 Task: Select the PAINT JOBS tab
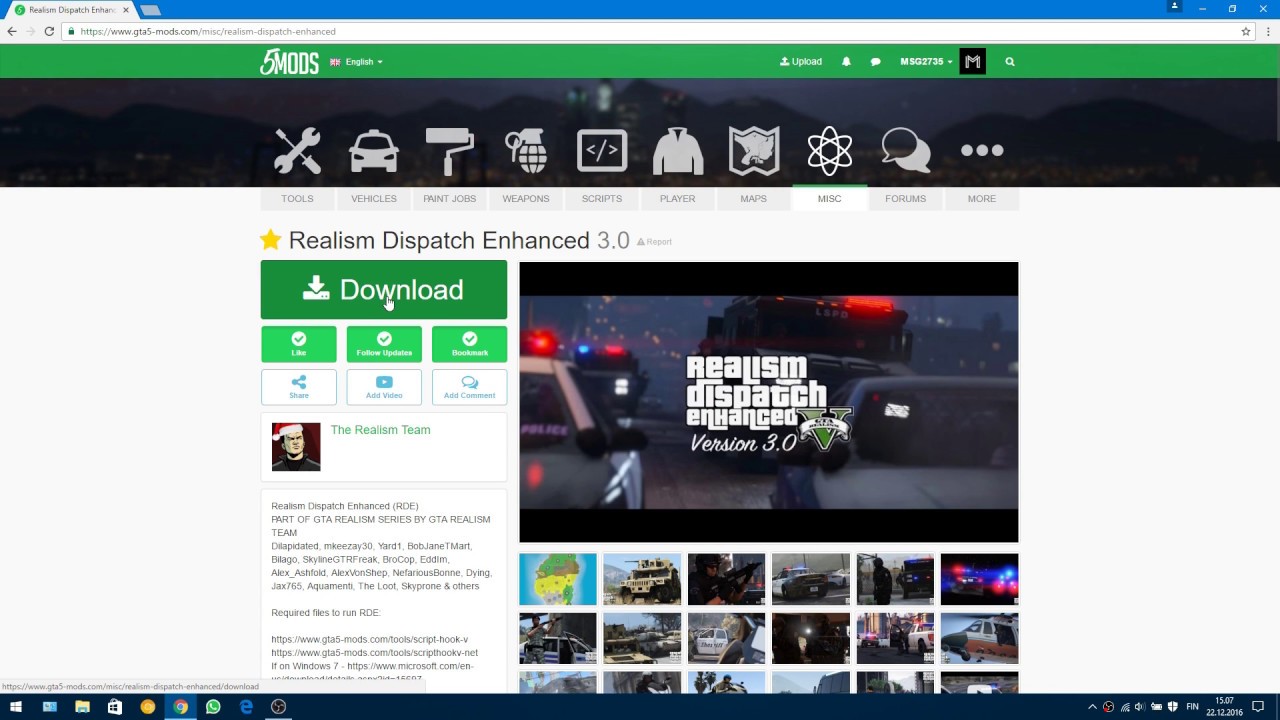pyautogui.click(x=450, y=199)
